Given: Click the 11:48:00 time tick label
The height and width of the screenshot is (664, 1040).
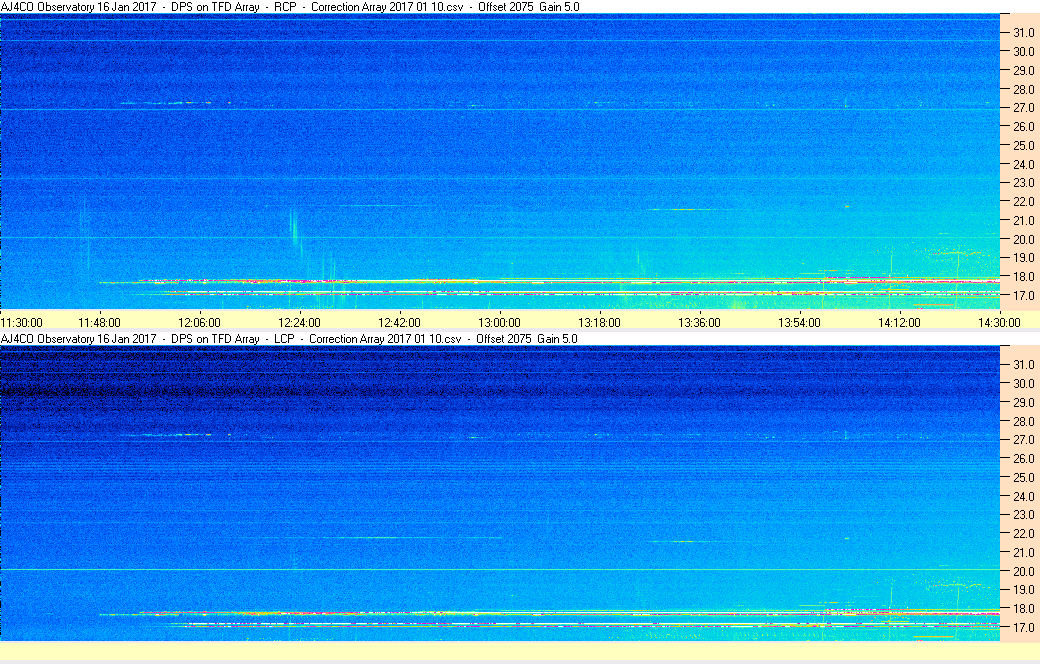Looking at the screenshot, I should pos(99,322).
